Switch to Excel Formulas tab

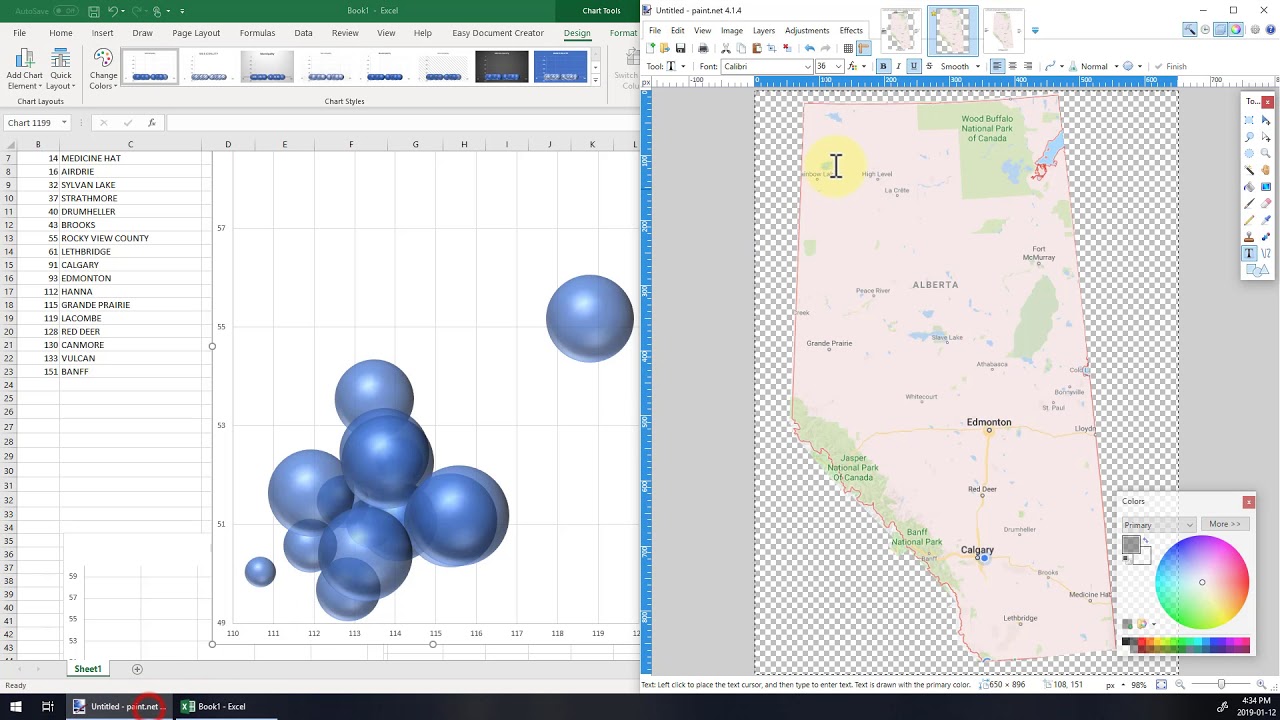[257, 33]
